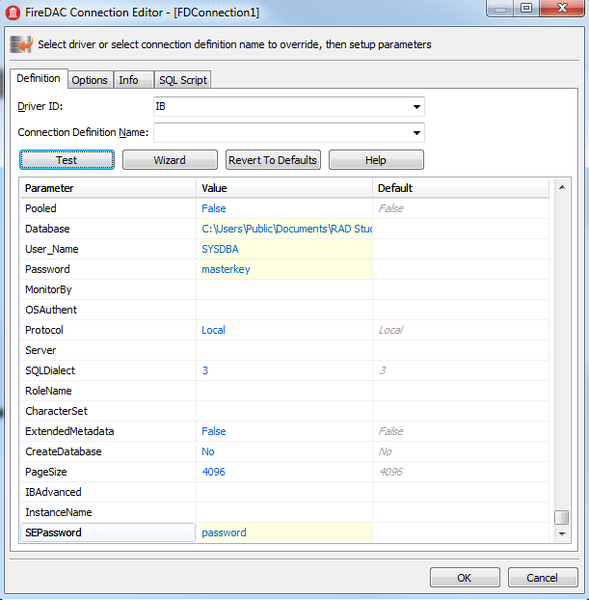Viewport: 589px width, 600px height.
Task: Confirm with the OK button
Action: pyautogui.click(x=465, y=577)
